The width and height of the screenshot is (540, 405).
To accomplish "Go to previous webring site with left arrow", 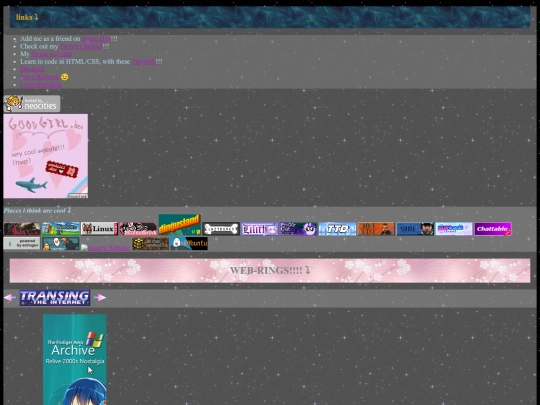I will point(10,298).
